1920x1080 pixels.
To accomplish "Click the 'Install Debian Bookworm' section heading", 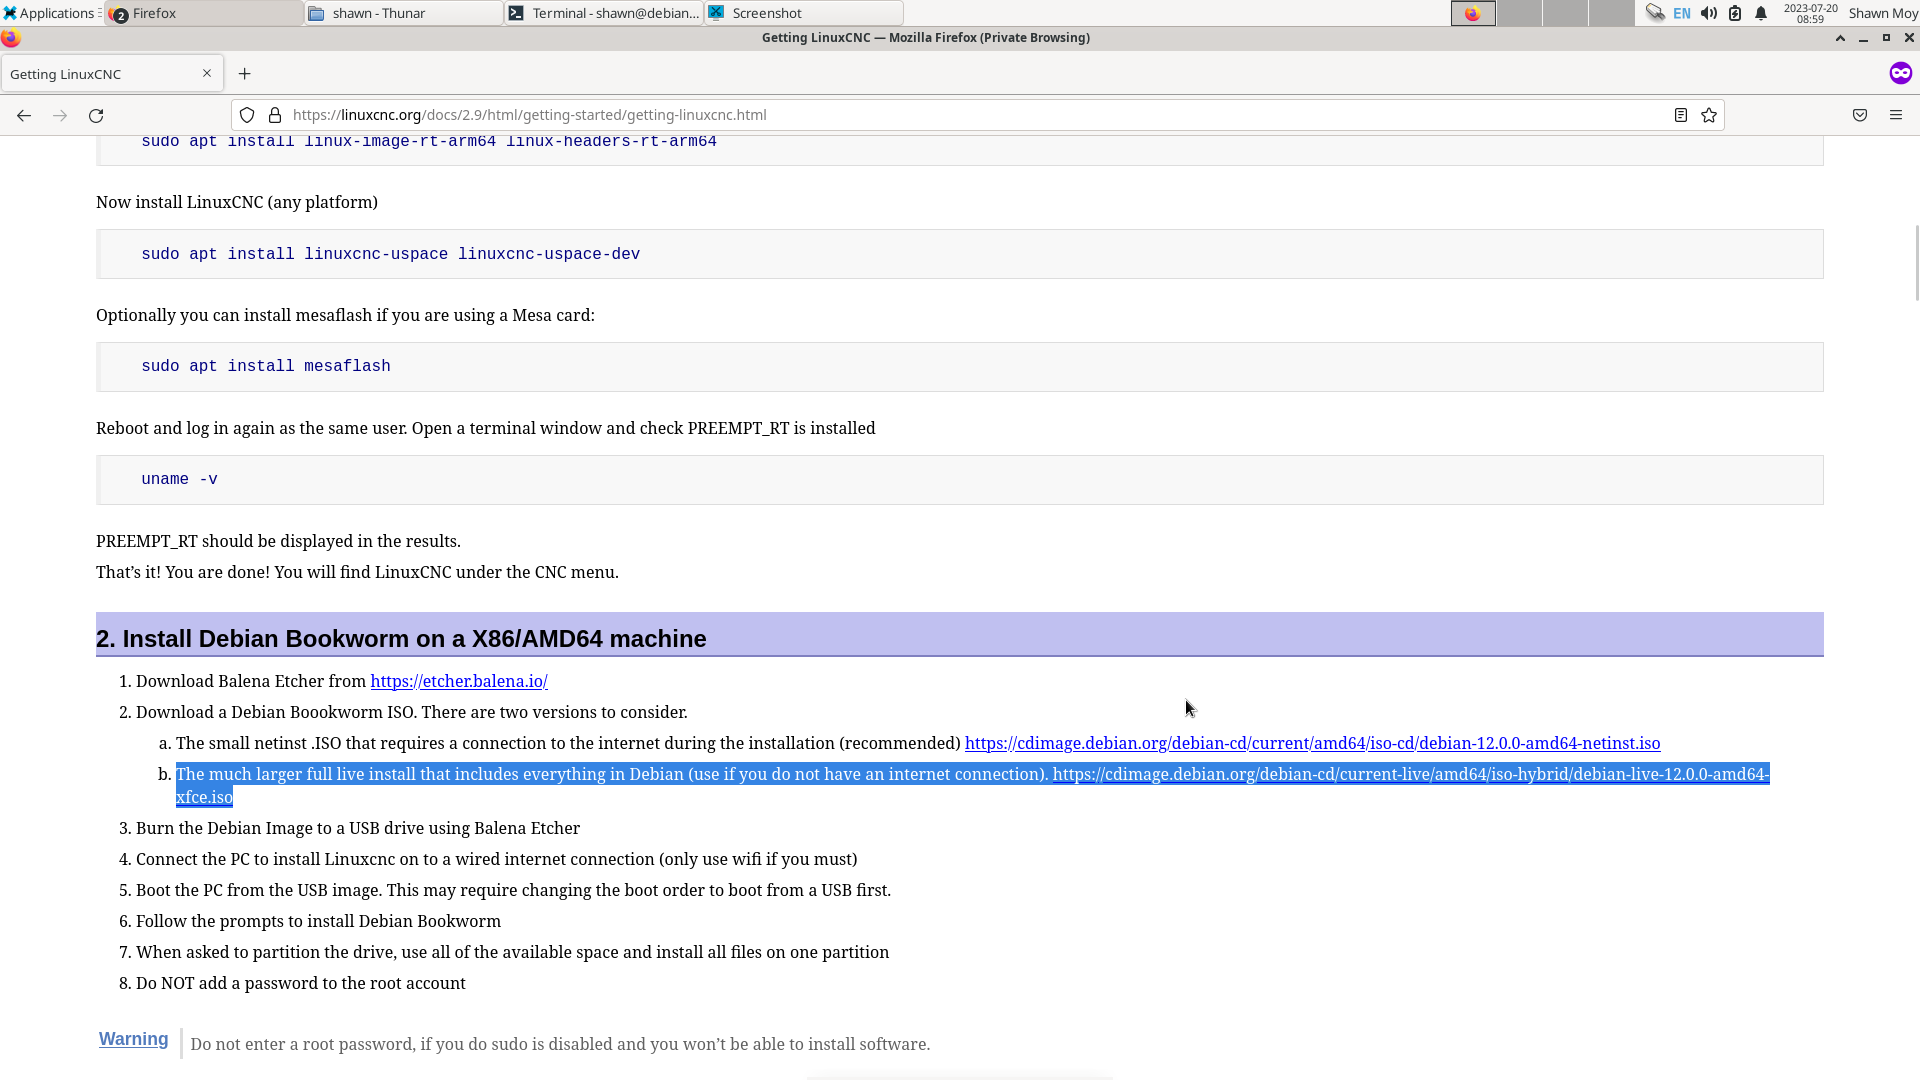I will coord(401,638).
